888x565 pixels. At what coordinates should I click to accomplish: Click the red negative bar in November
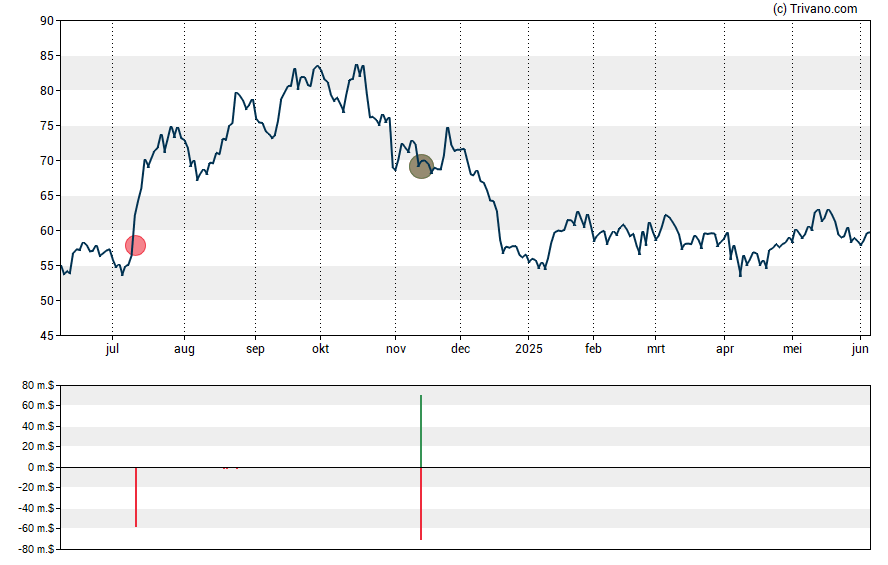(421, 503)
